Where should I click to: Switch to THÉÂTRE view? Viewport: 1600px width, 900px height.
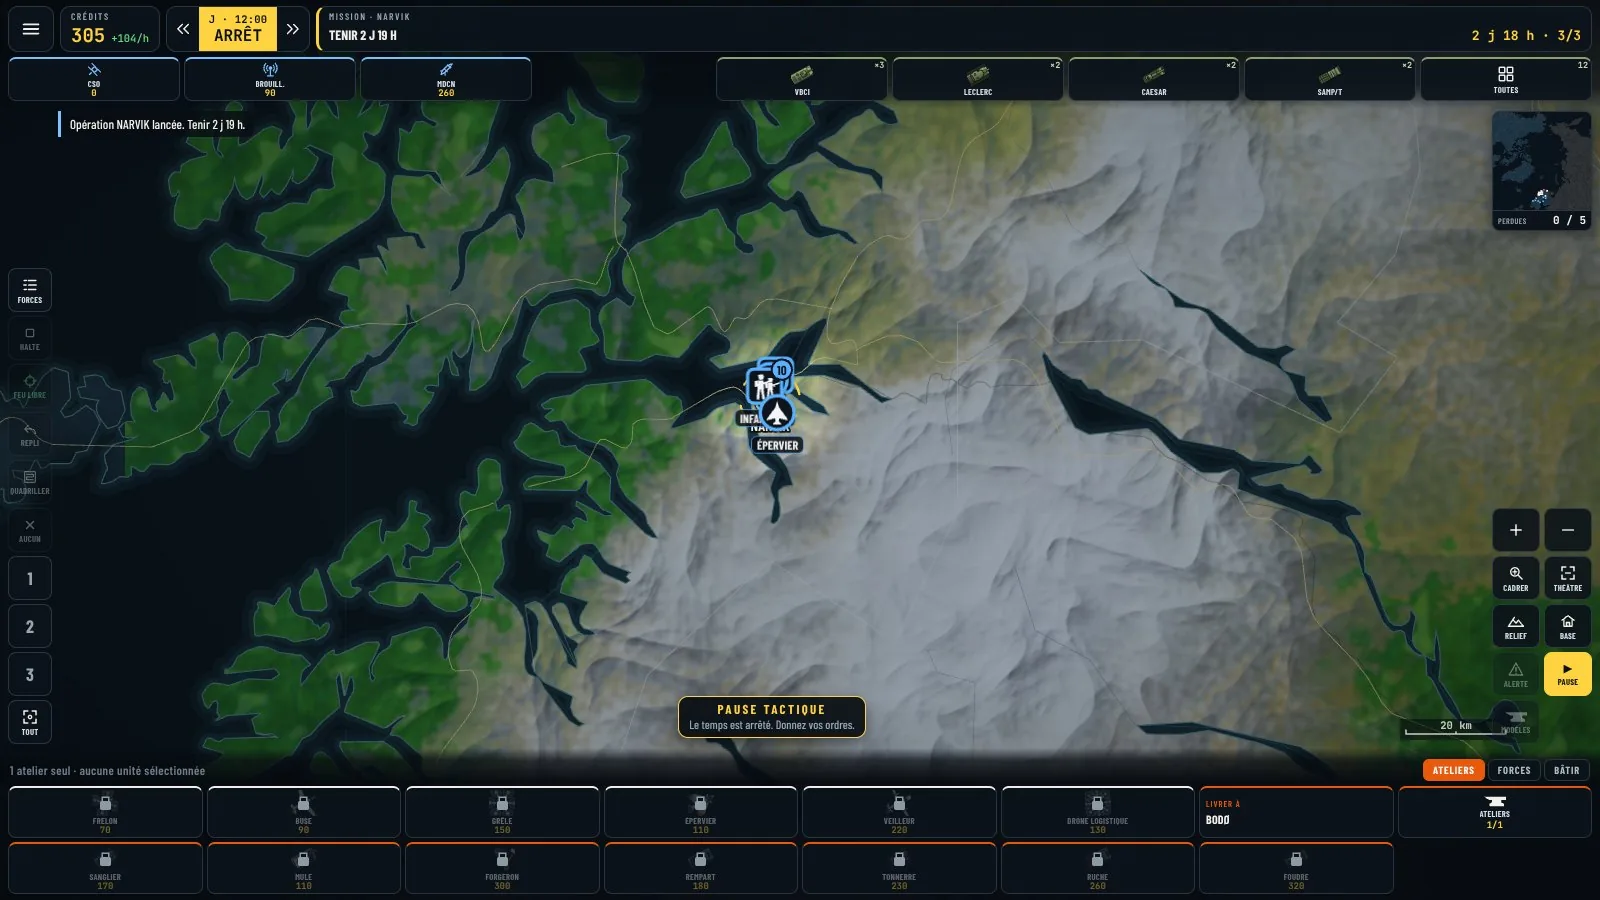(1568, 578)
